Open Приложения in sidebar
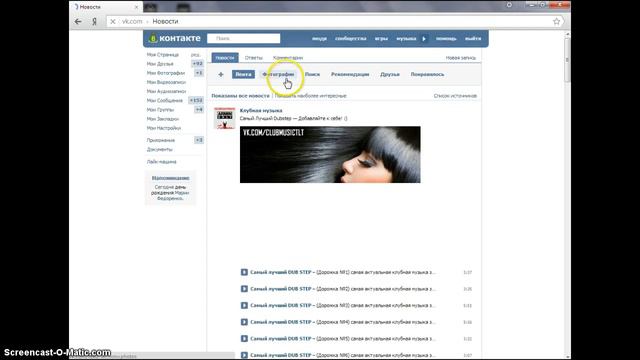This screenshot has height=360, width=640. 161,140
